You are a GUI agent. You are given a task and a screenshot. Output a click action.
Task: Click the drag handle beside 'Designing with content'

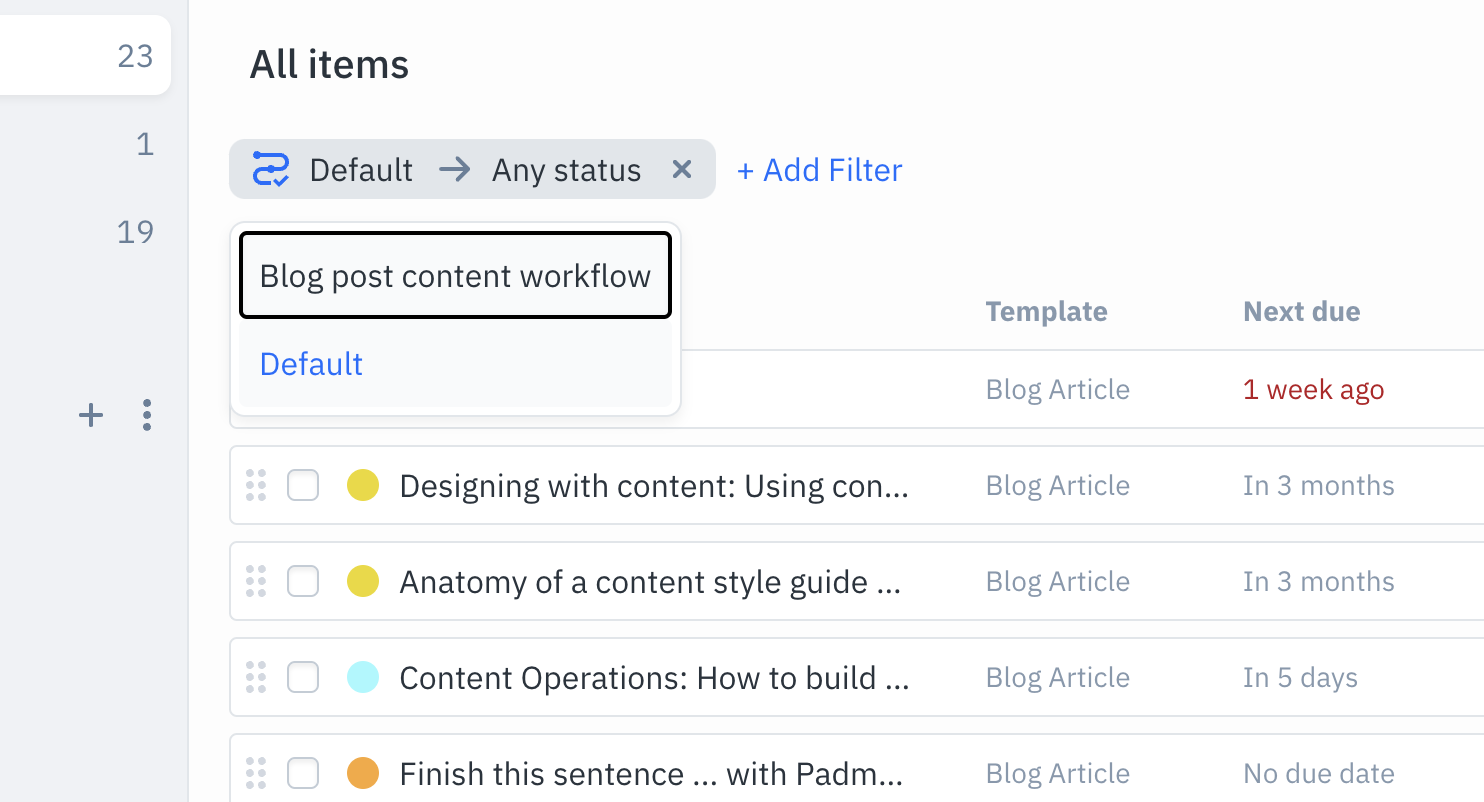255,485
